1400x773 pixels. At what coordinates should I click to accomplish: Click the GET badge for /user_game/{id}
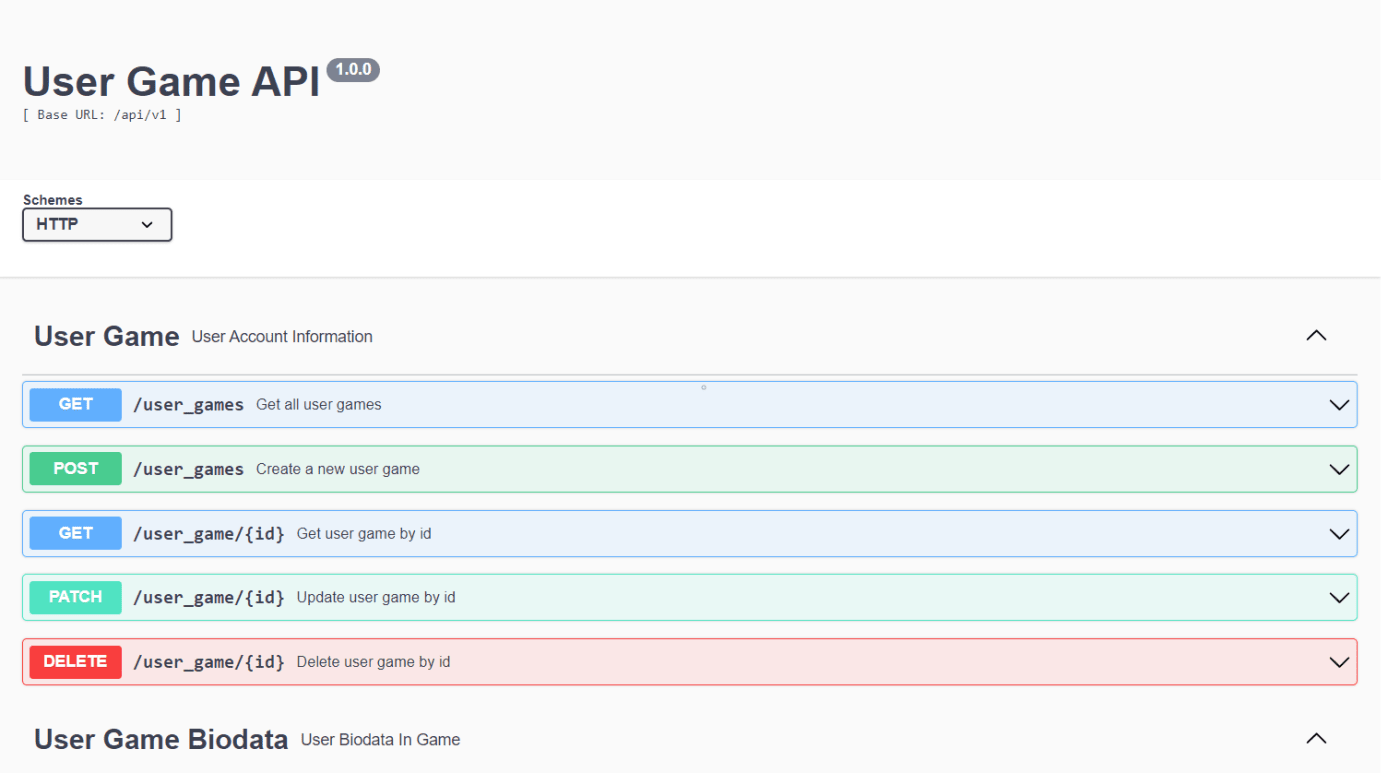(76, 533)
